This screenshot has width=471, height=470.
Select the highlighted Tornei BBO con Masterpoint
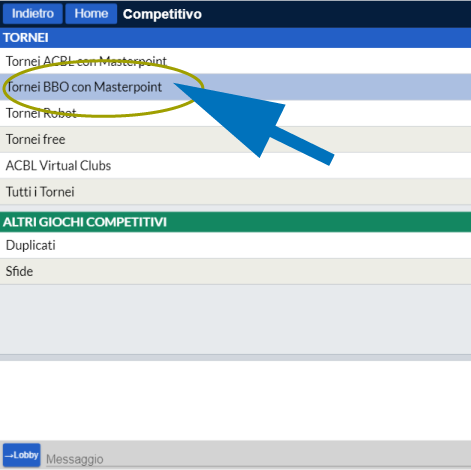tap(235, 87)
